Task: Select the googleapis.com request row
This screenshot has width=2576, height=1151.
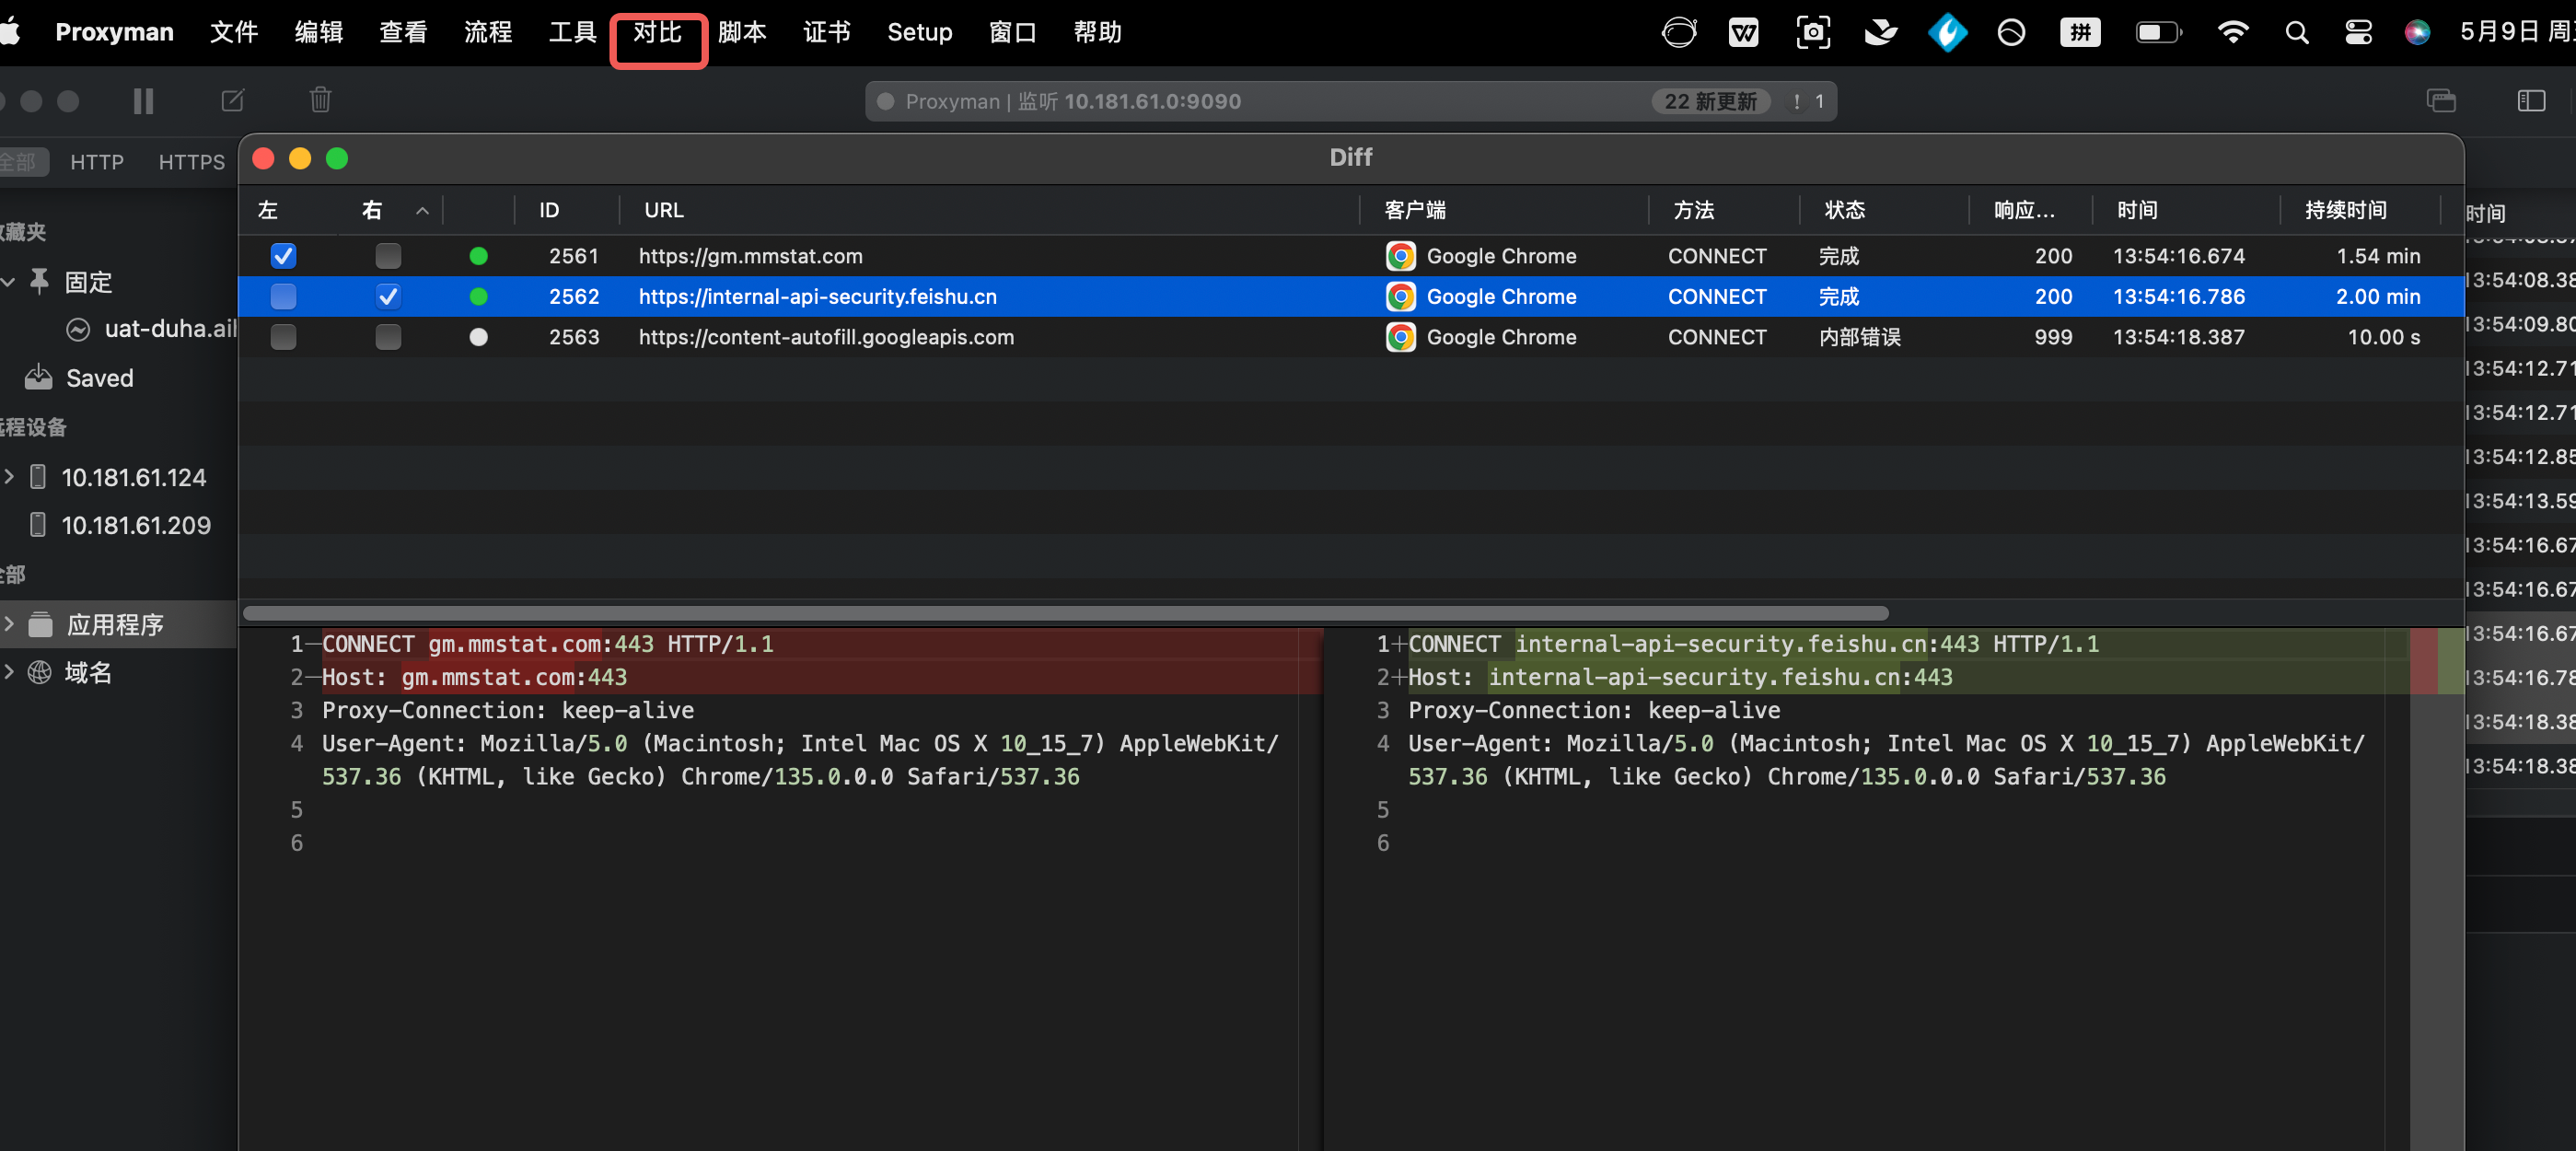Action: tap(825, 338)
